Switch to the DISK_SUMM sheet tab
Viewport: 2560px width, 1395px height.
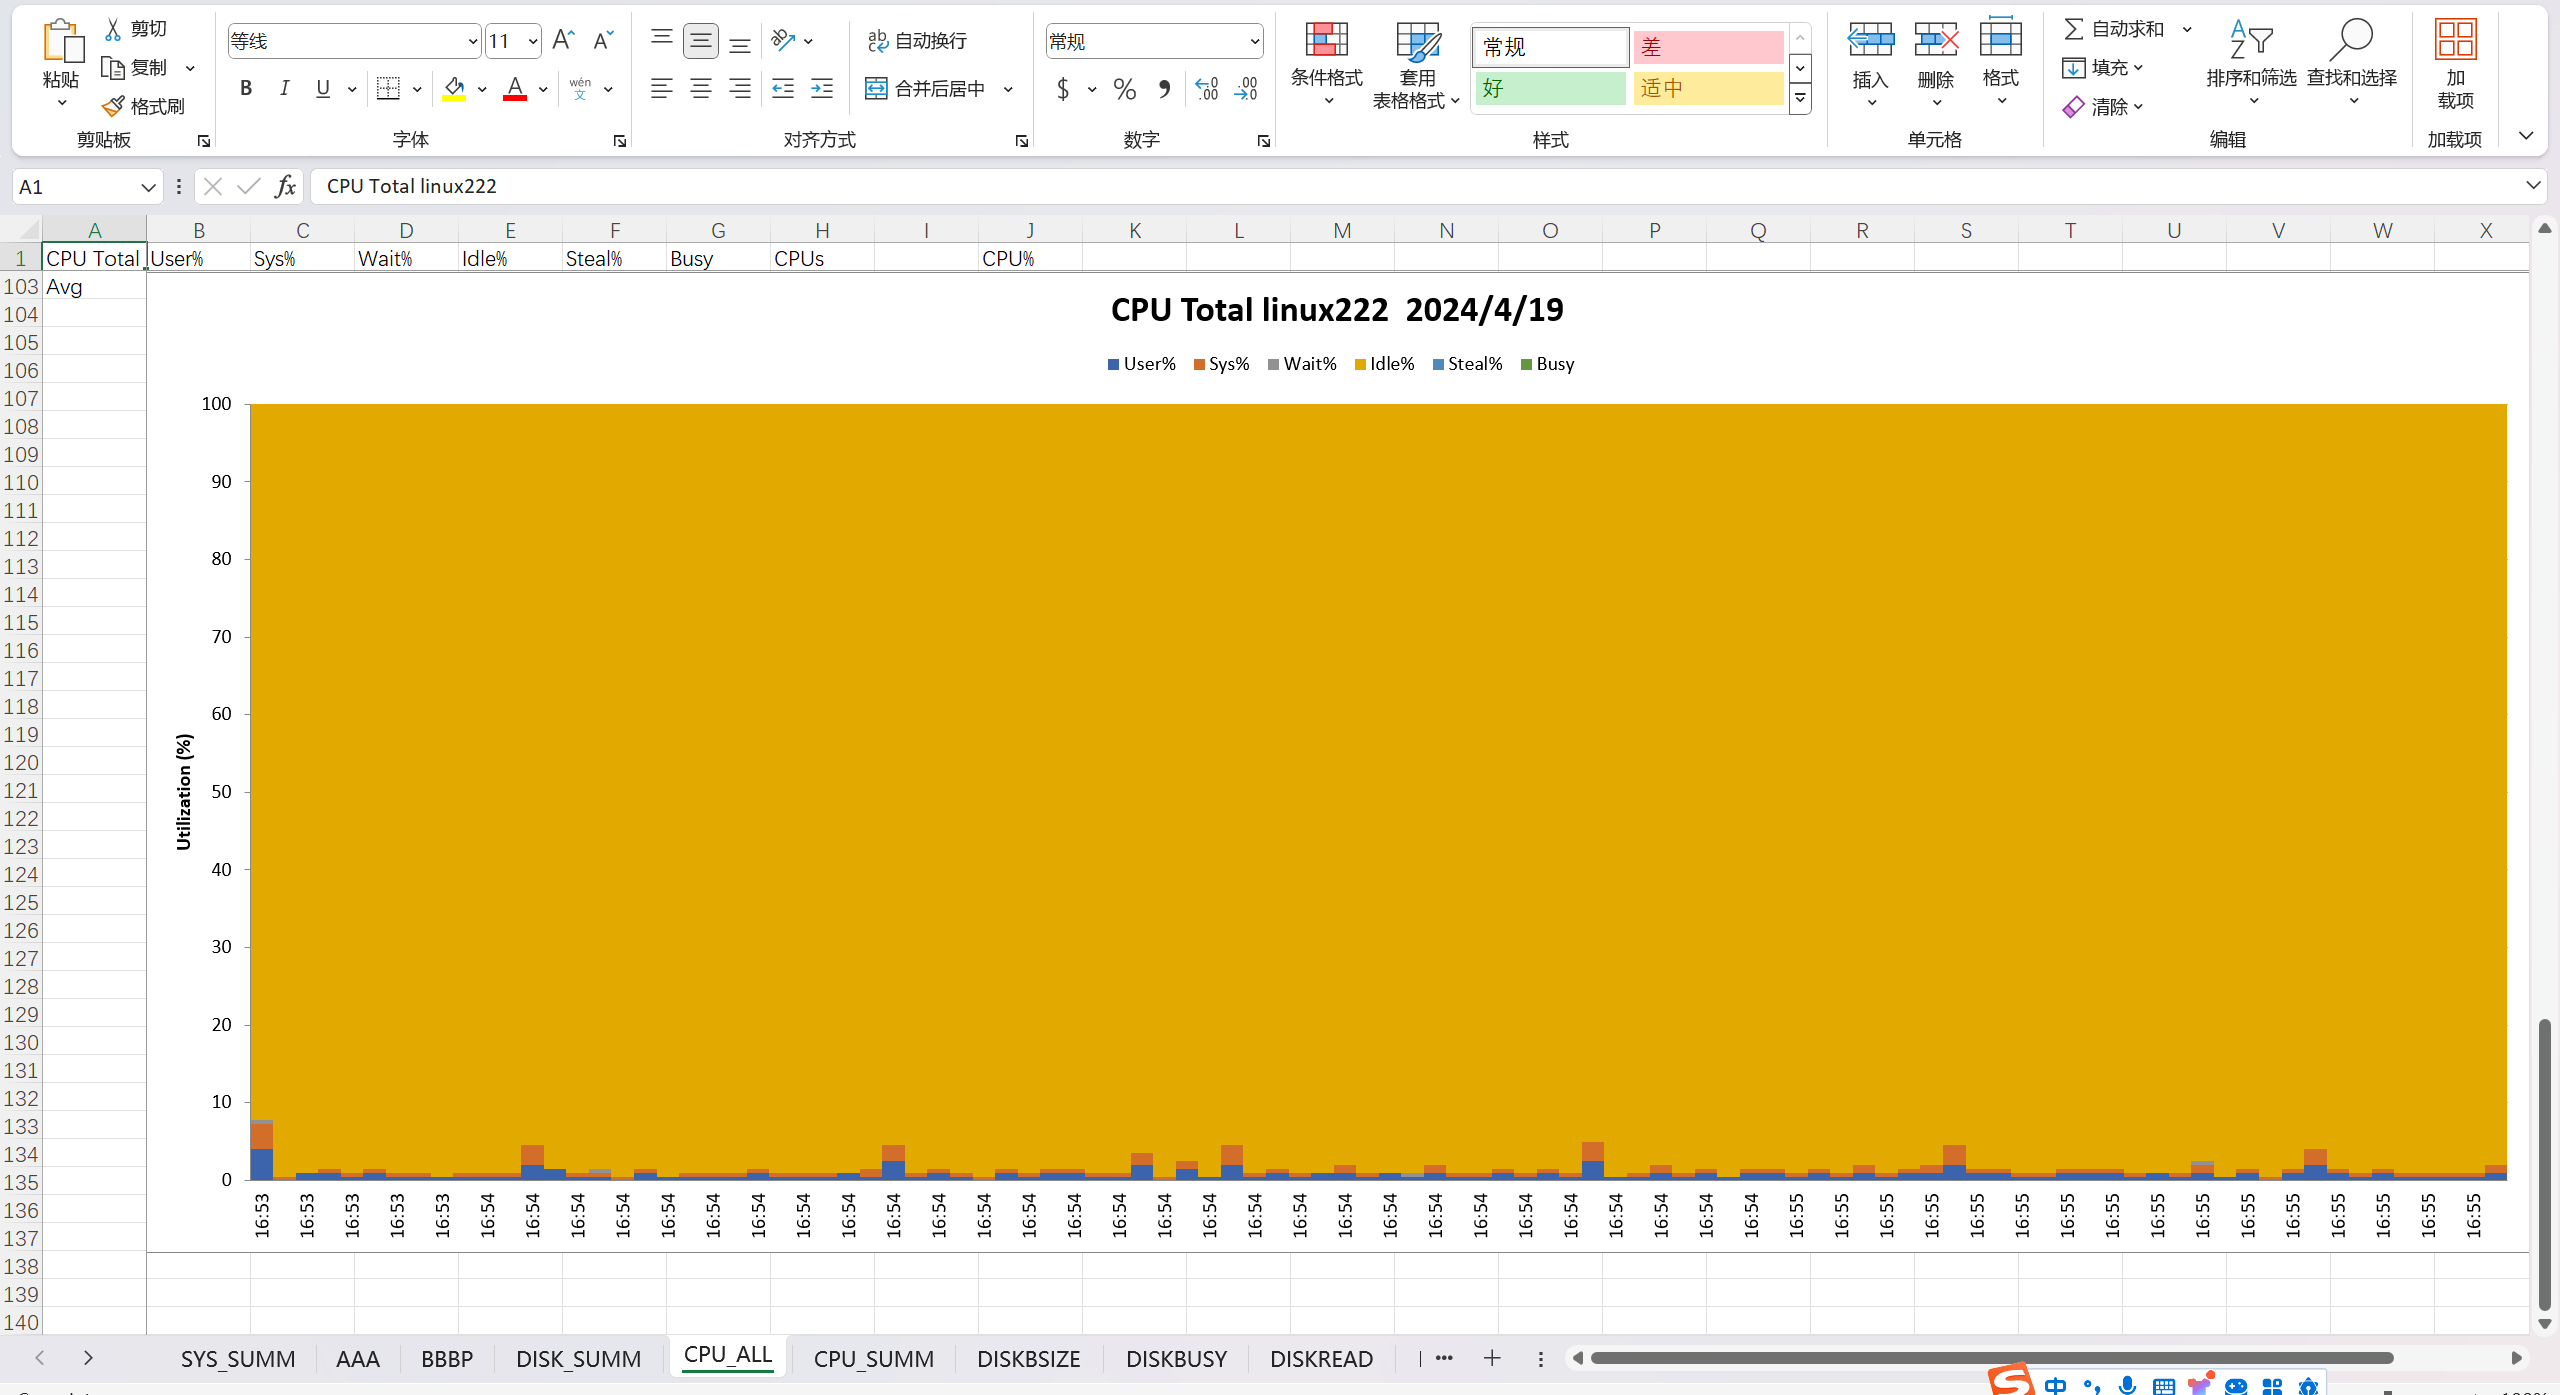pyautogui.click(x=578, y=1359)
